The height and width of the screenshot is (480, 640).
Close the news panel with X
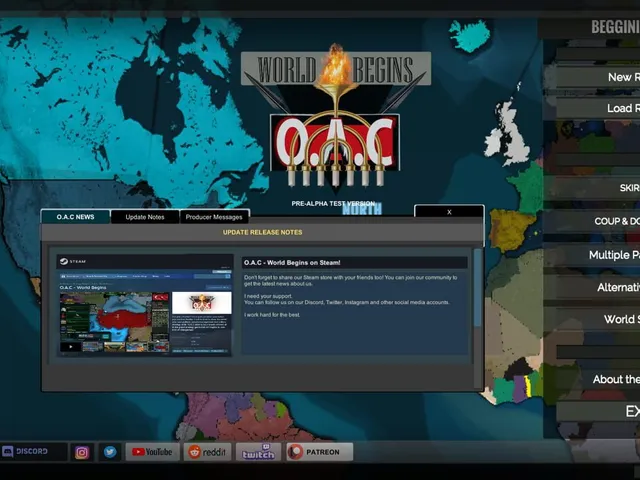click(449, 212)
